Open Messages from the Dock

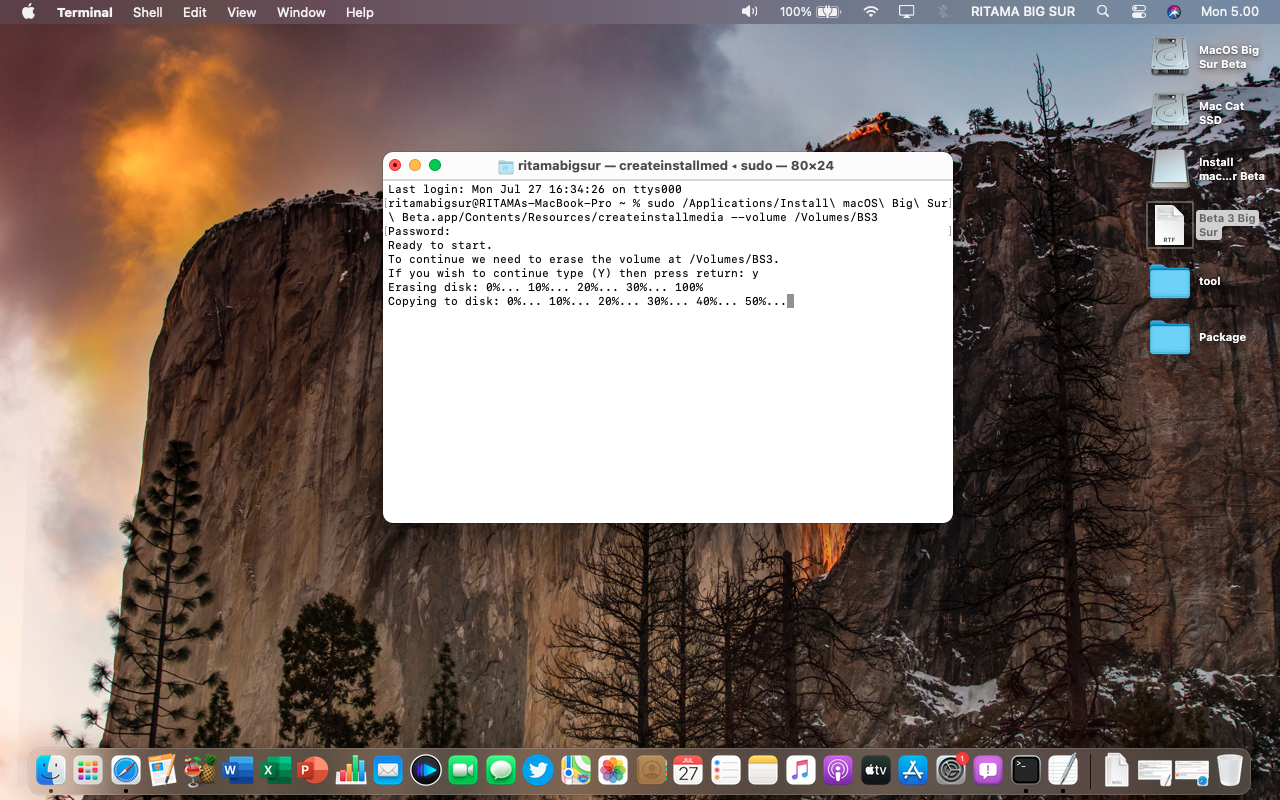(501, 770)
